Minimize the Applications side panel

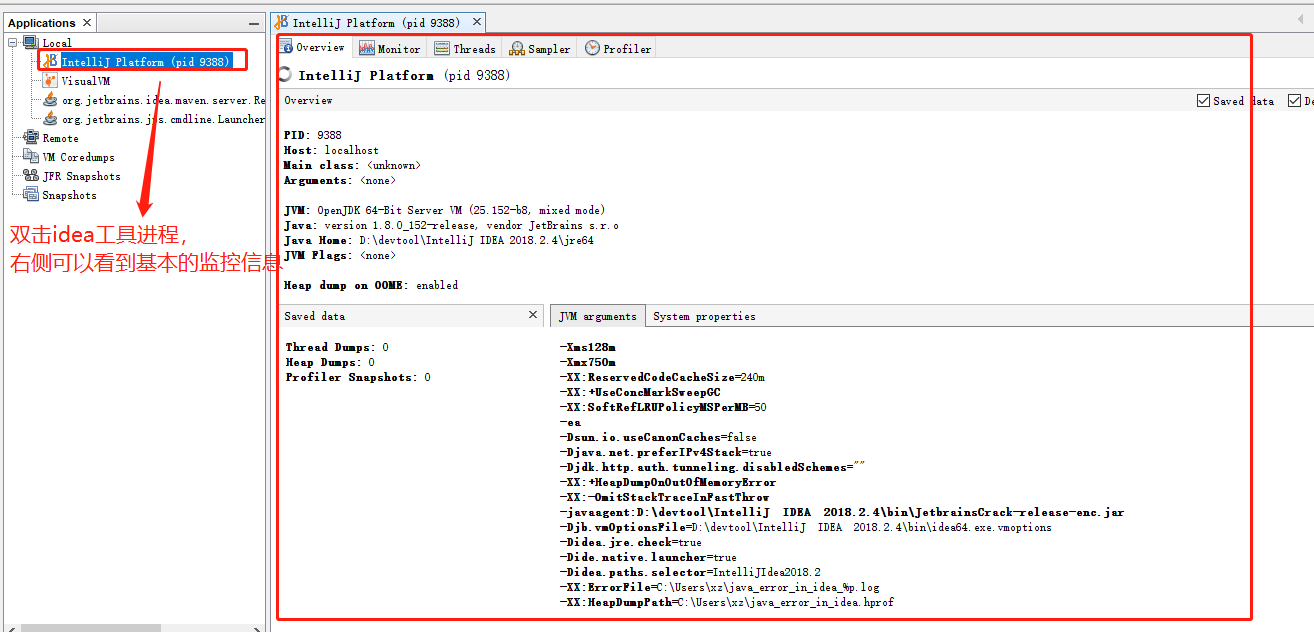254,23
